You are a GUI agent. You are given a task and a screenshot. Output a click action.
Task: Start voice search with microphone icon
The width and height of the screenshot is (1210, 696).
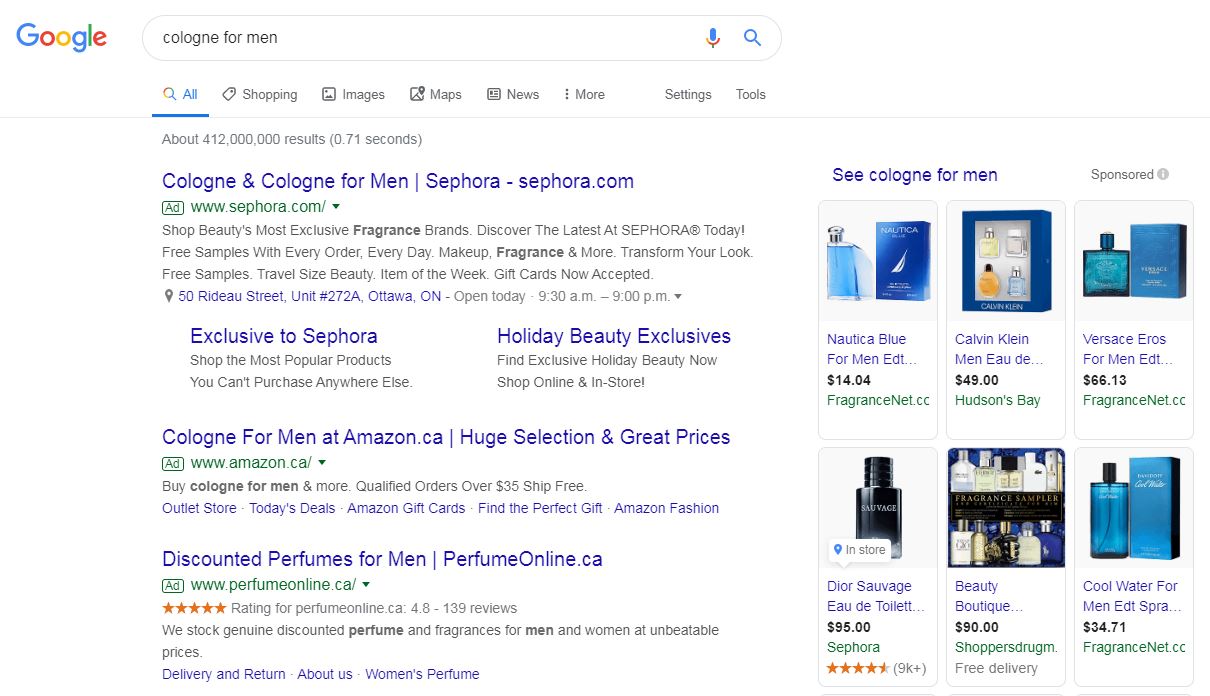712,38
